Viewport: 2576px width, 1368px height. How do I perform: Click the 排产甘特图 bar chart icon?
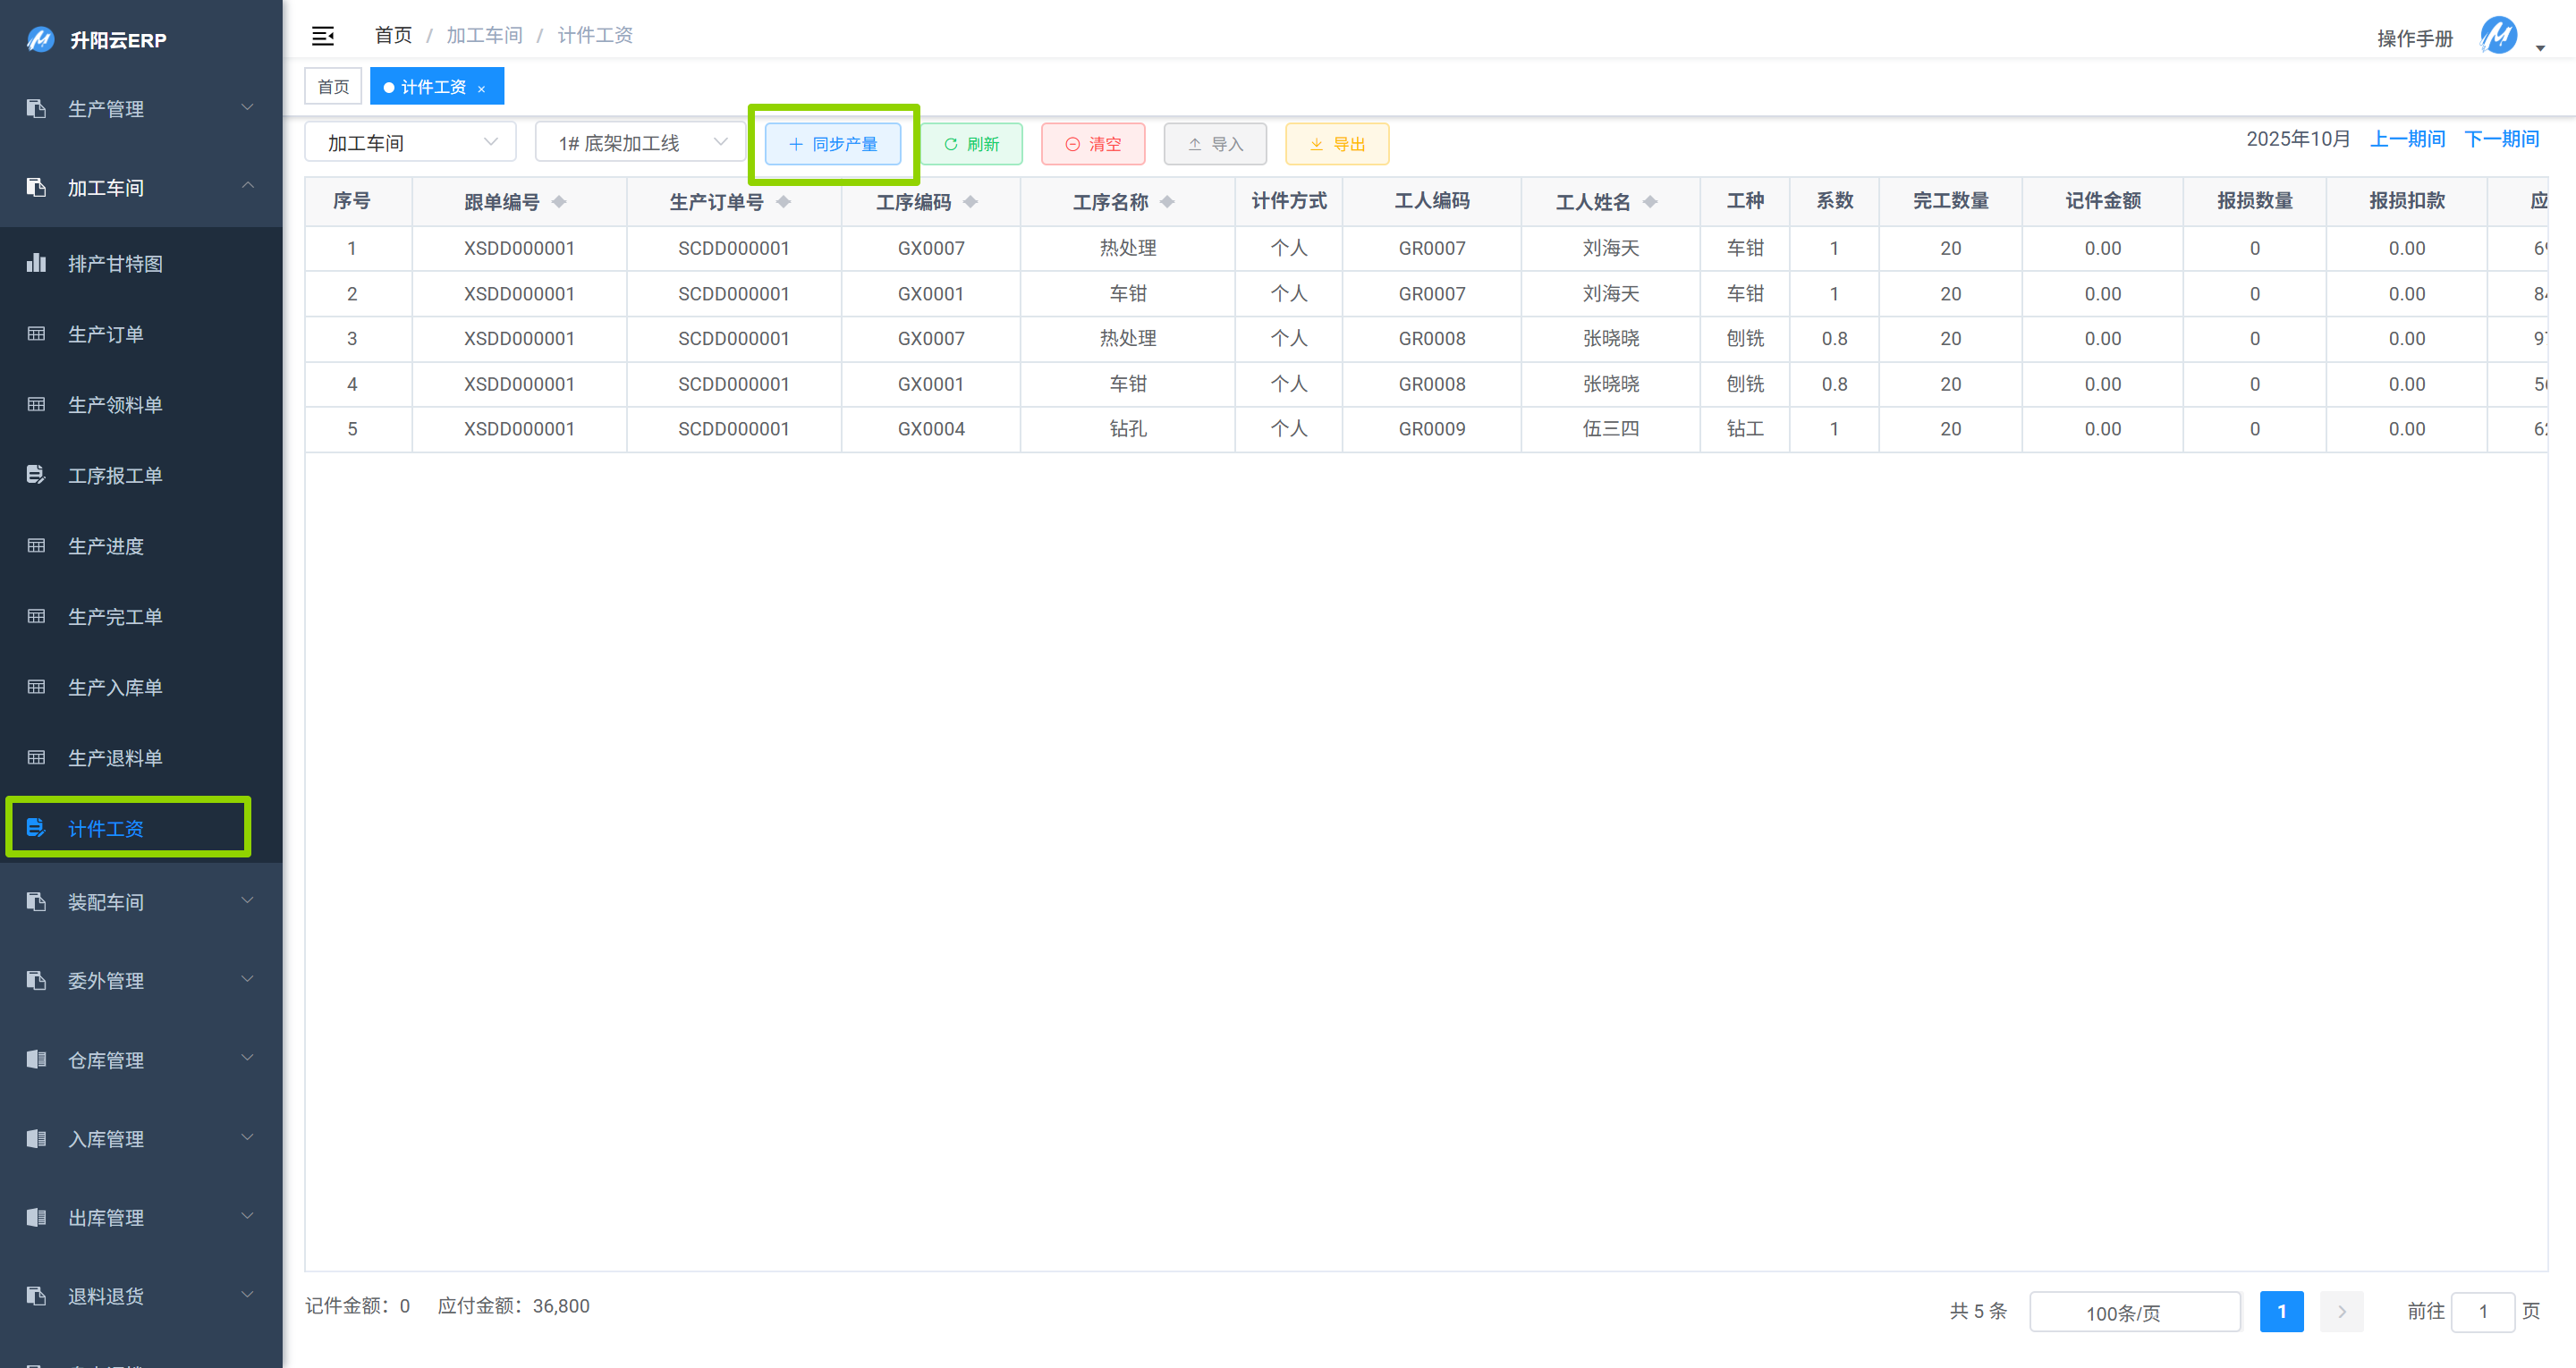[36, 263]
